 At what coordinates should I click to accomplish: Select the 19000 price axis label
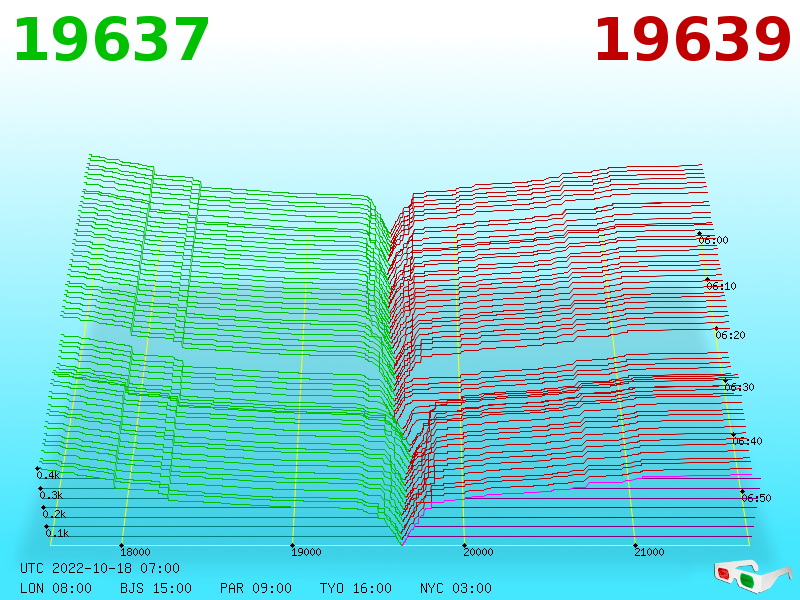click(x=306, y=552)
